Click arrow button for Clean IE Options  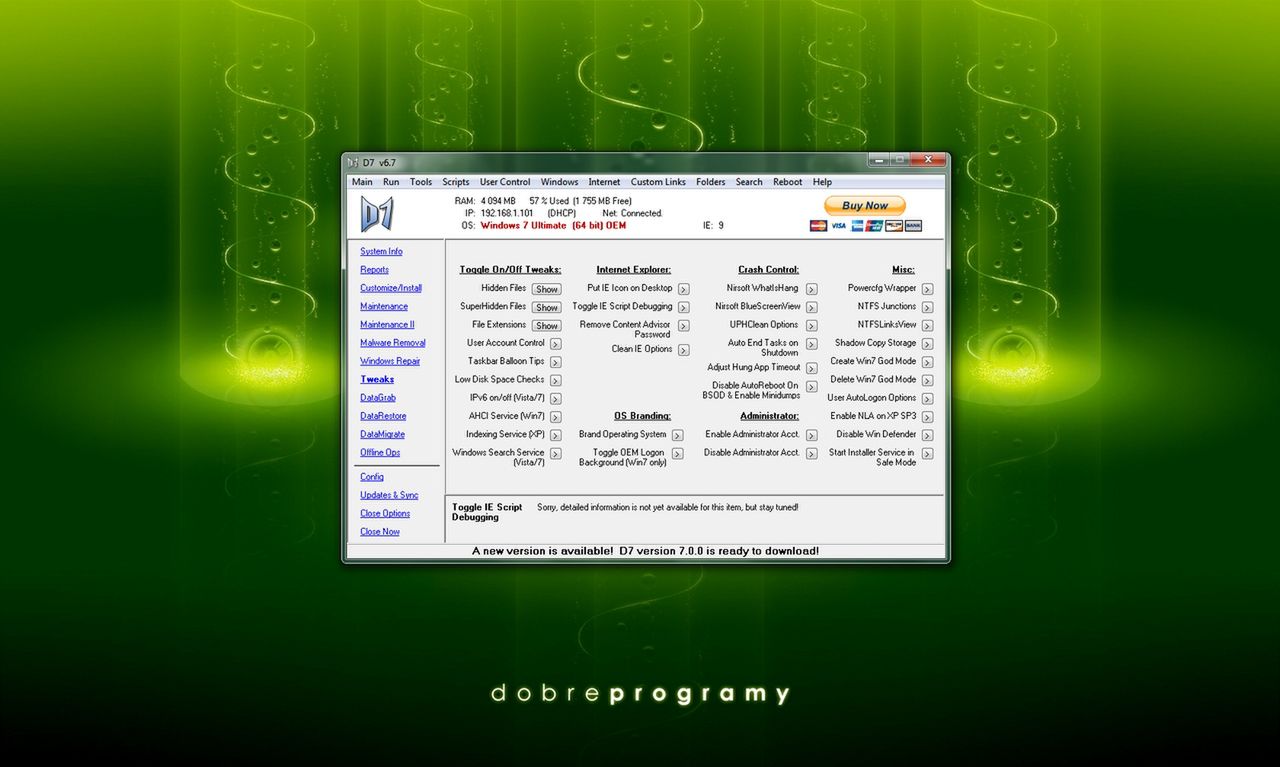683,350
